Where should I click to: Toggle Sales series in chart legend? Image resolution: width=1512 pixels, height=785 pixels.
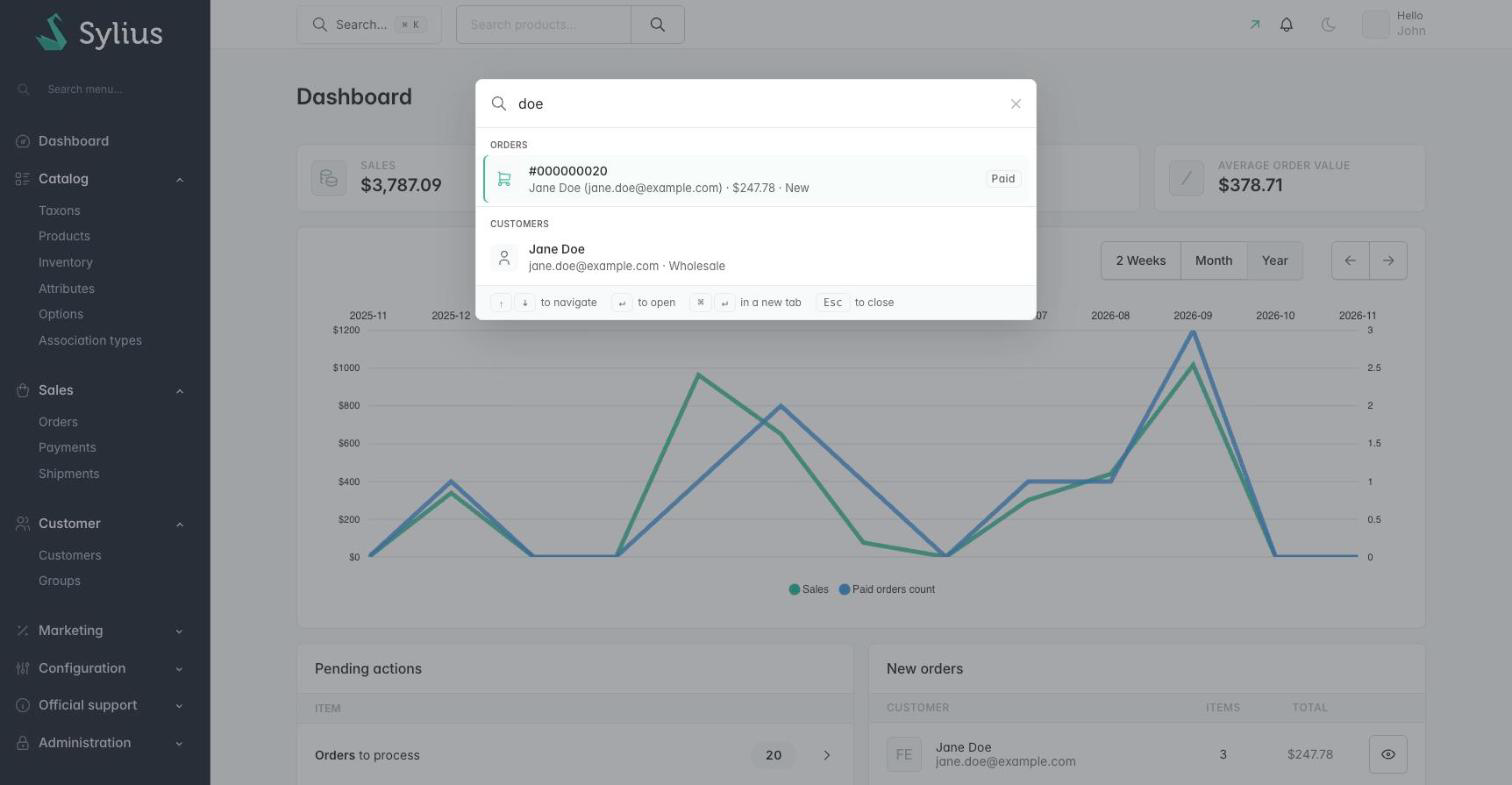click(x=809, y=589)
